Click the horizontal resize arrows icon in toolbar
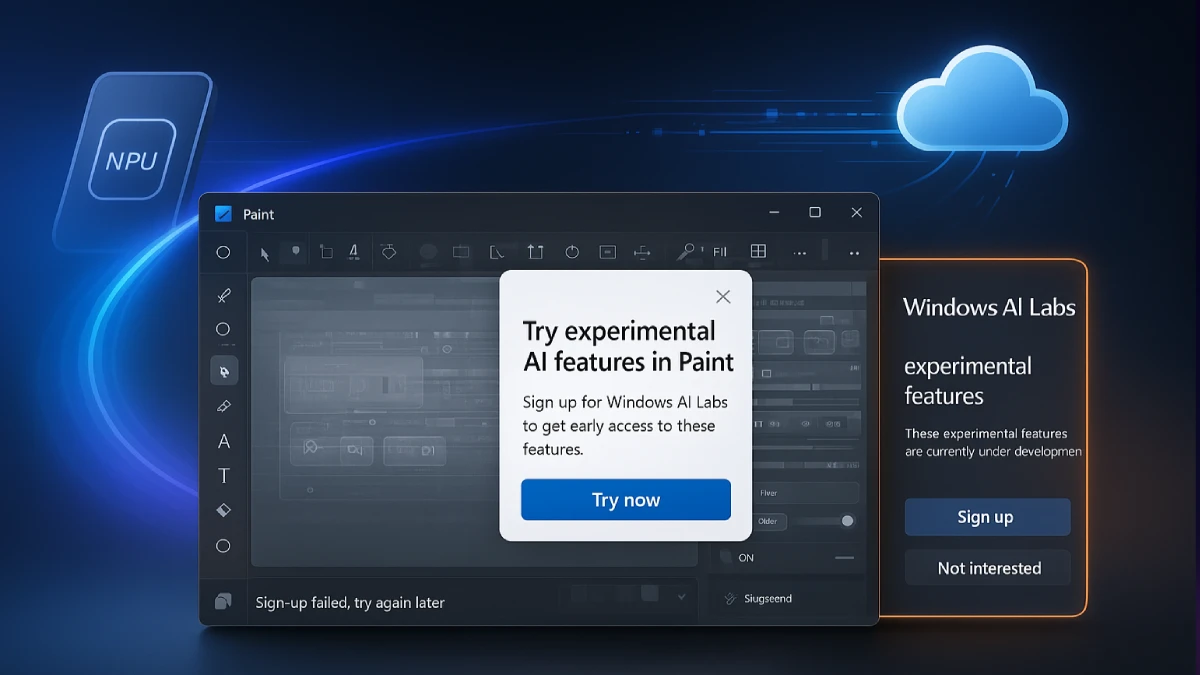This screenshot has width=1200, height=675. pos(643,253)
